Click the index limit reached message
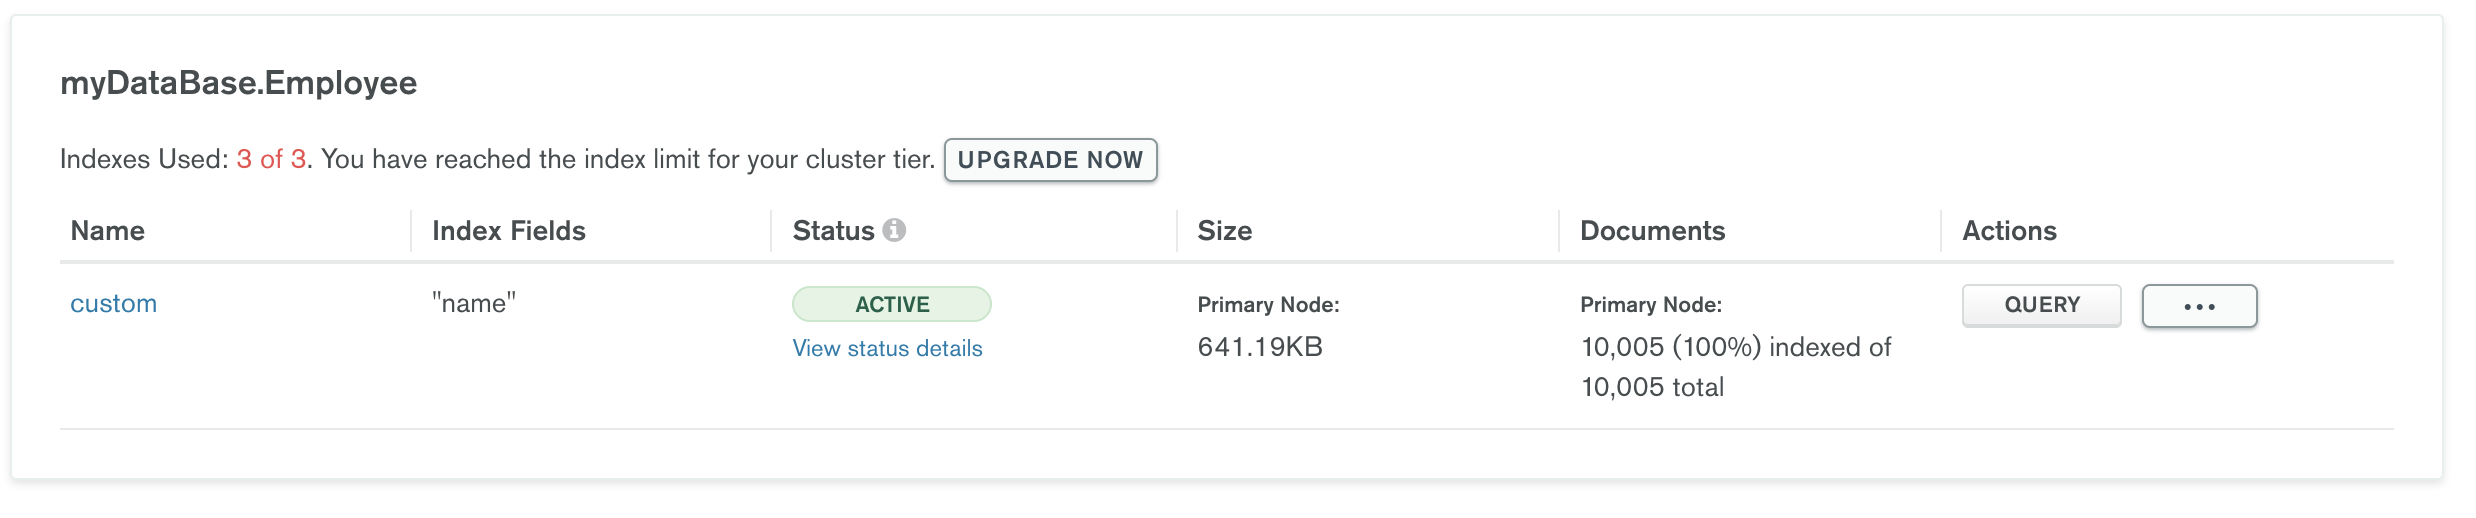The width and height of the screenshot is (2476, 518). coord(628,160)
